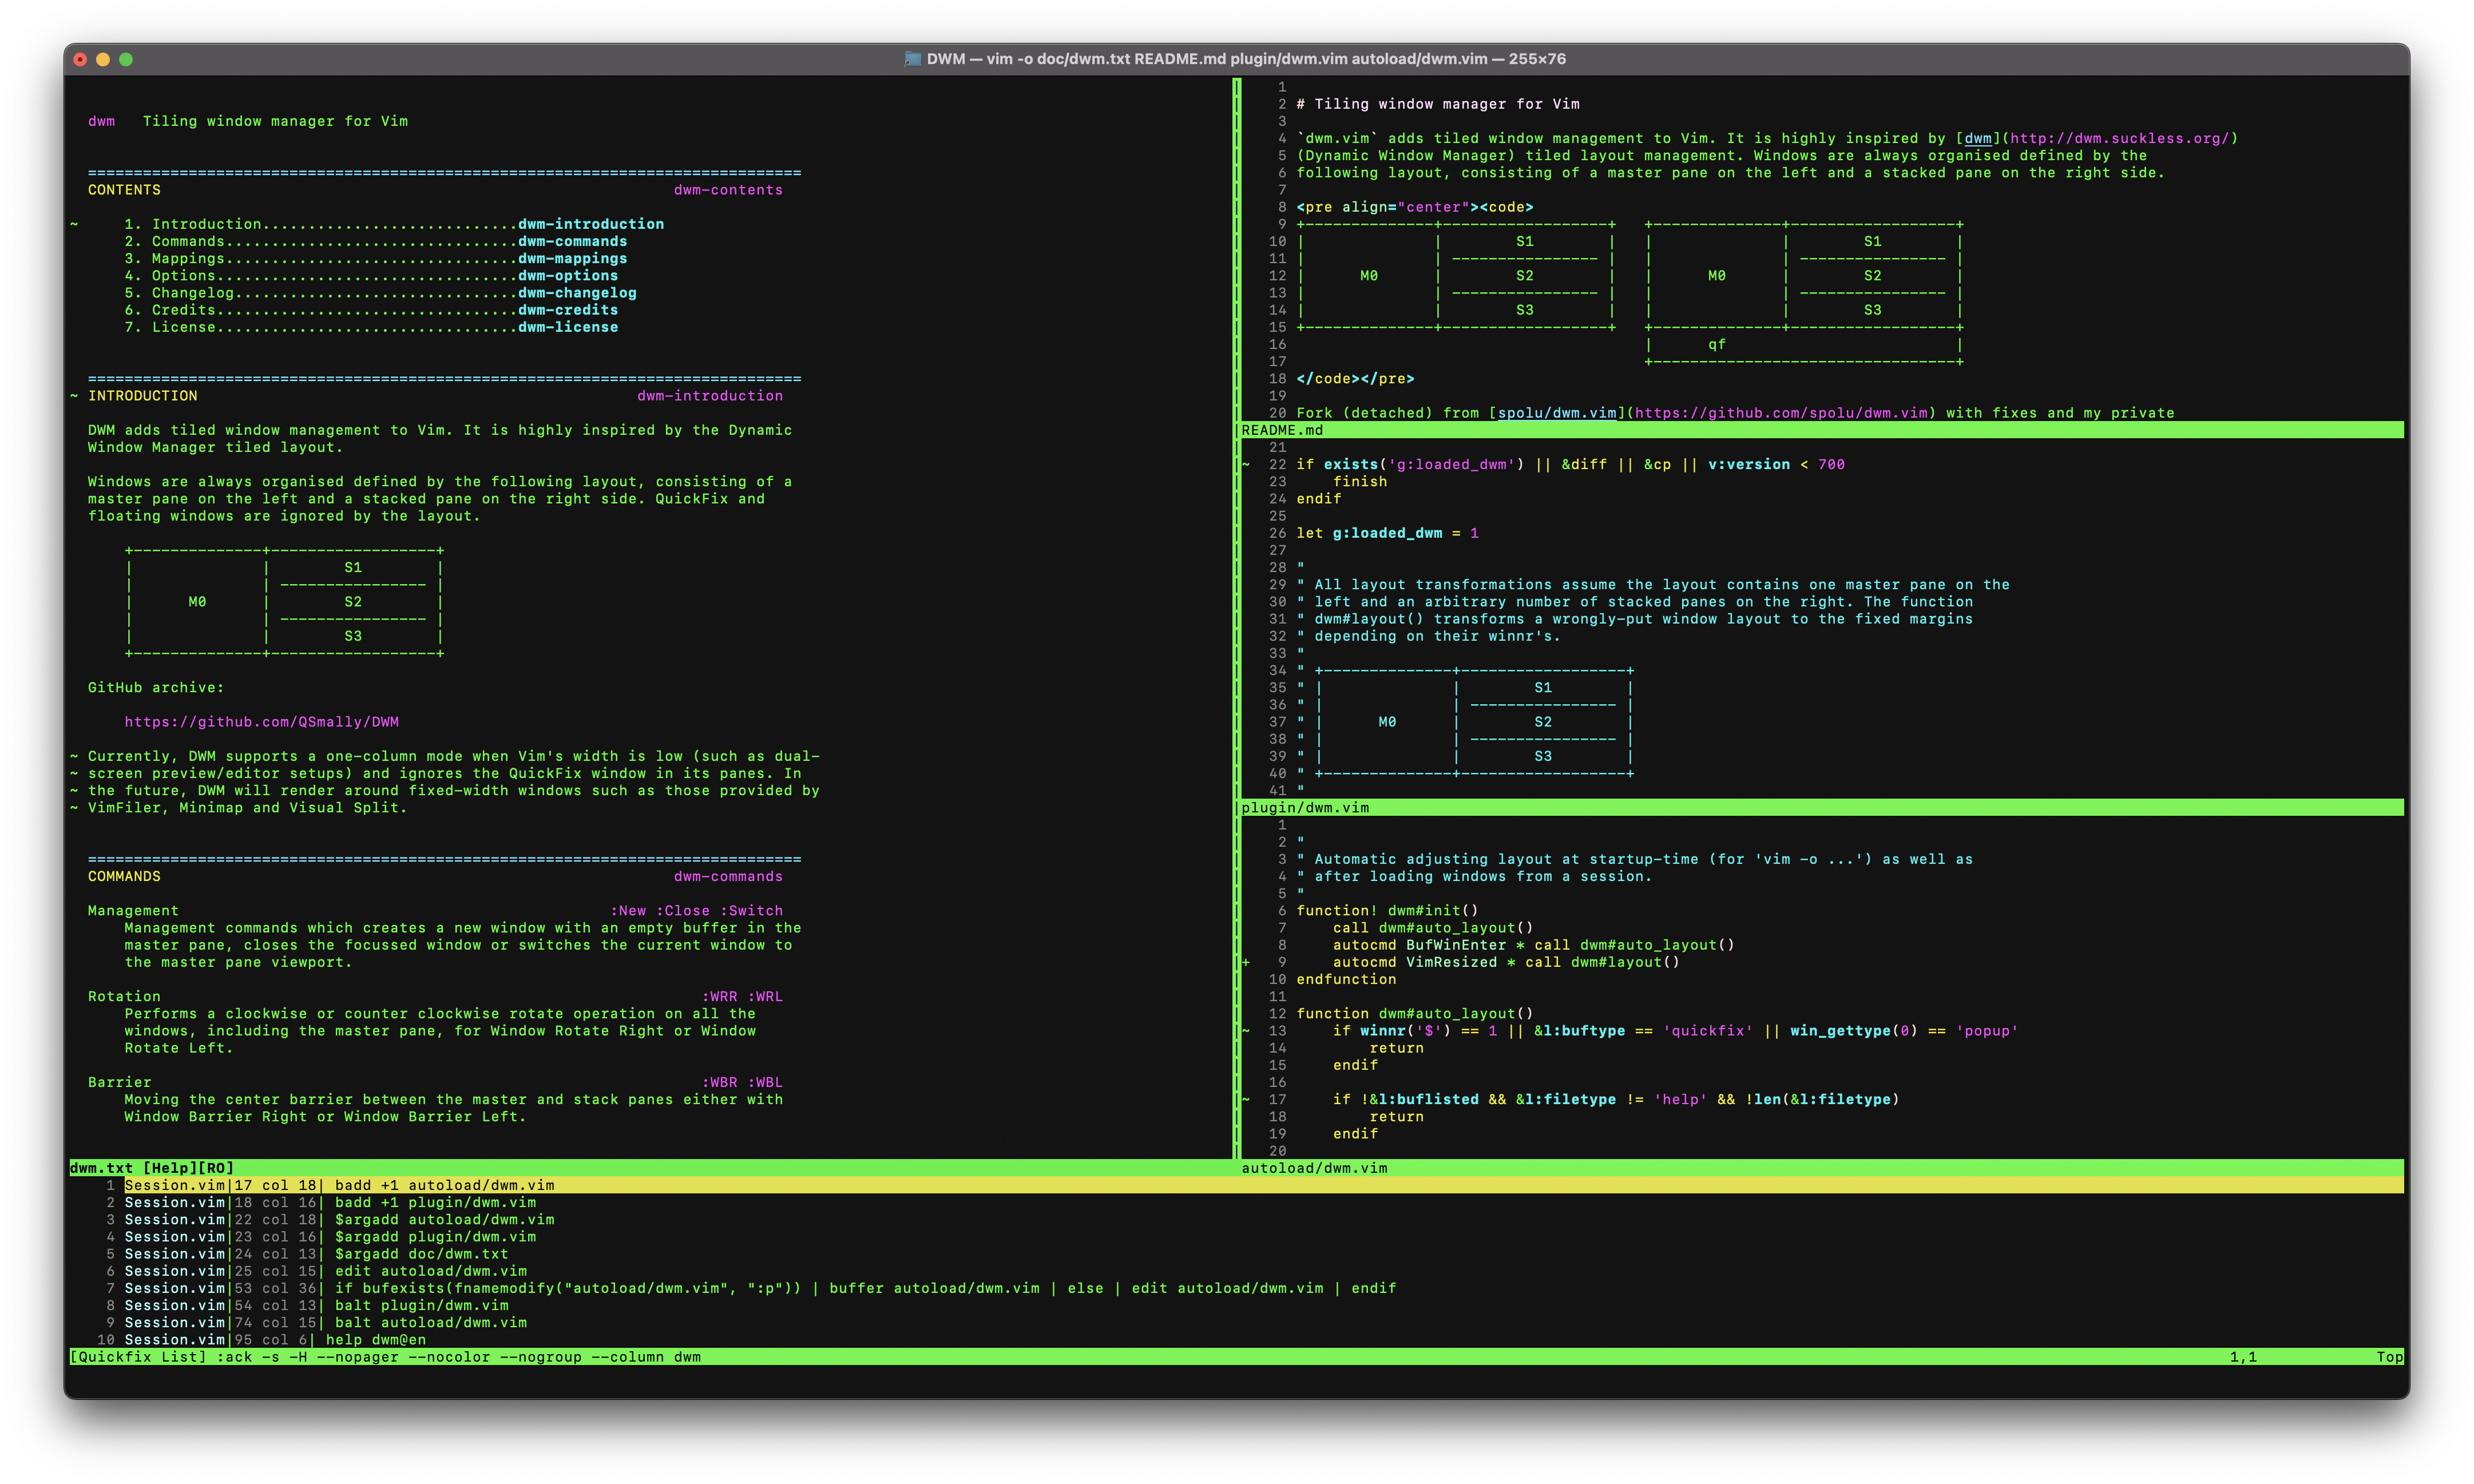
Task: Click the 'finish' line in plugin/dwm.vim
Action: click(x=1360, y=482)
